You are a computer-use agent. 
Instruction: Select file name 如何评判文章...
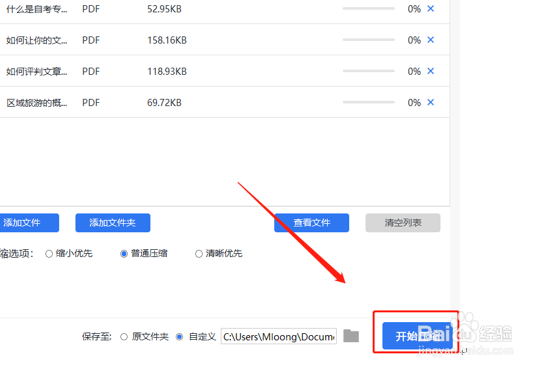(x=37, y=72)
